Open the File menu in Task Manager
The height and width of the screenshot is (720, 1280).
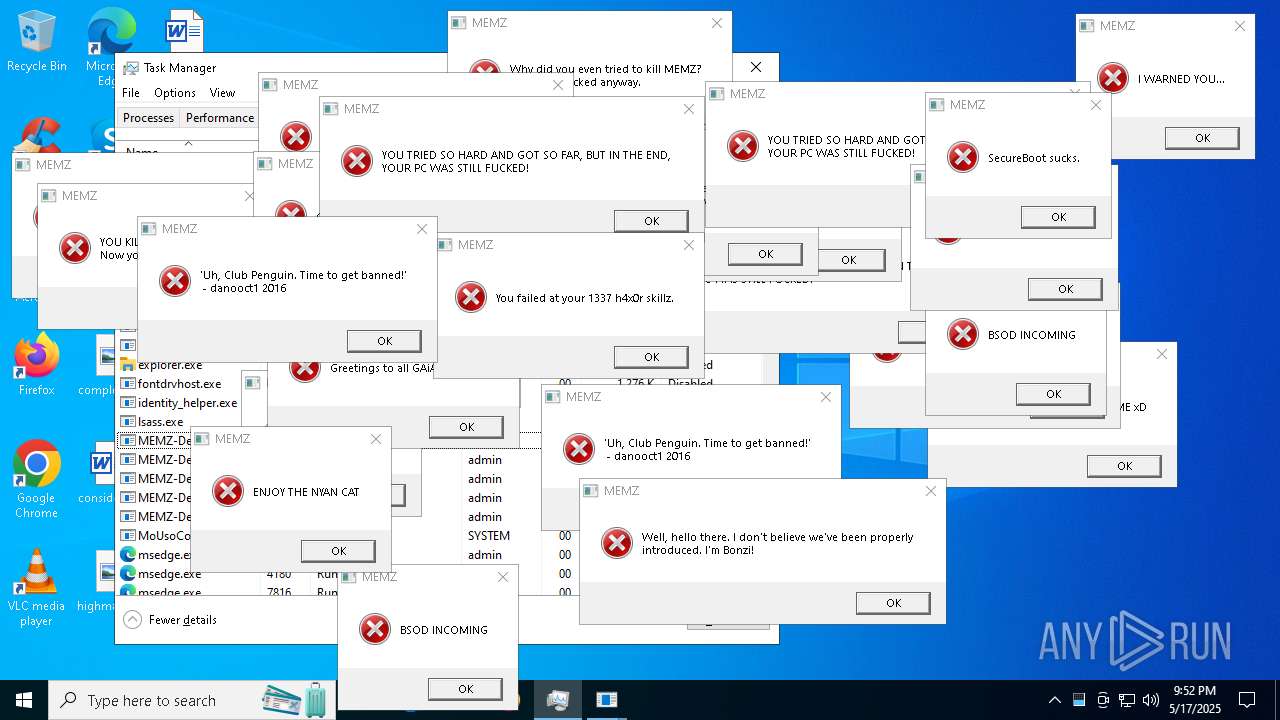(x=131, y=93)
